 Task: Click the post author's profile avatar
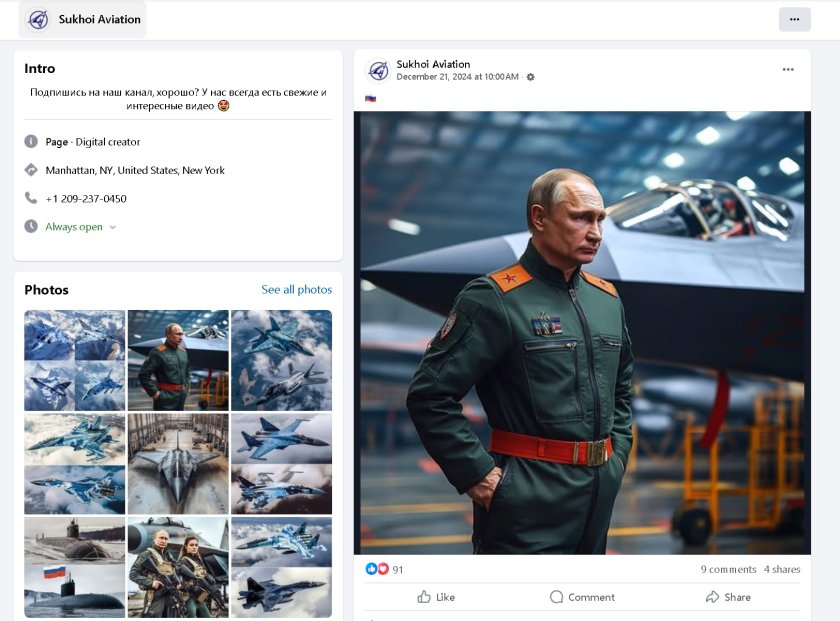click(379, 70)
